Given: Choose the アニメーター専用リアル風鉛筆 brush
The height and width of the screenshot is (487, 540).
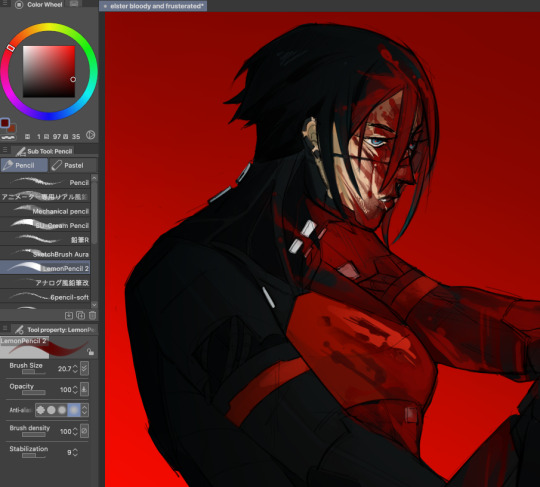Looking at the screenshot, I should 45,196.
